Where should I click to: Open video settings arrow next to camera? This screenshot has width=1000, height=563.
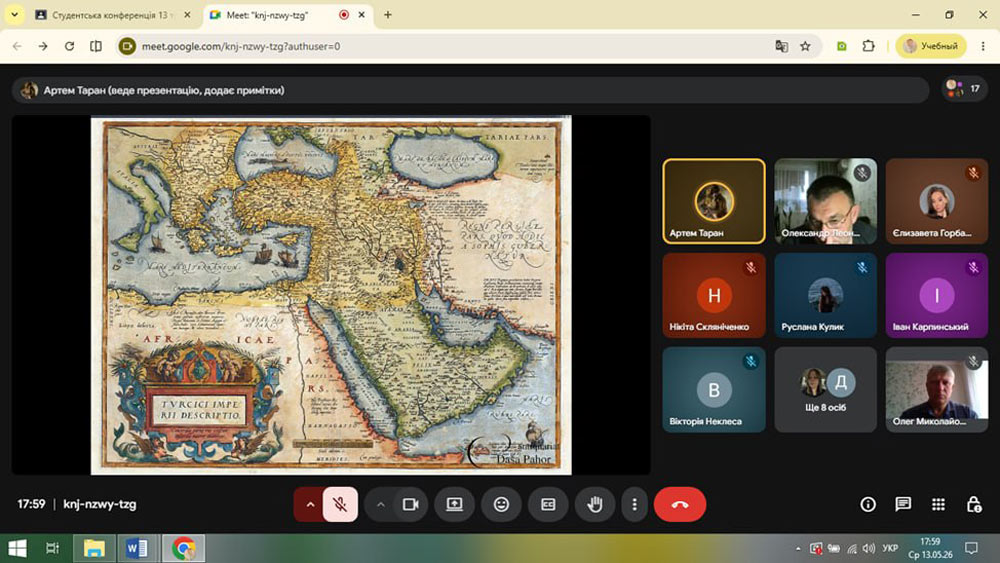381,504
